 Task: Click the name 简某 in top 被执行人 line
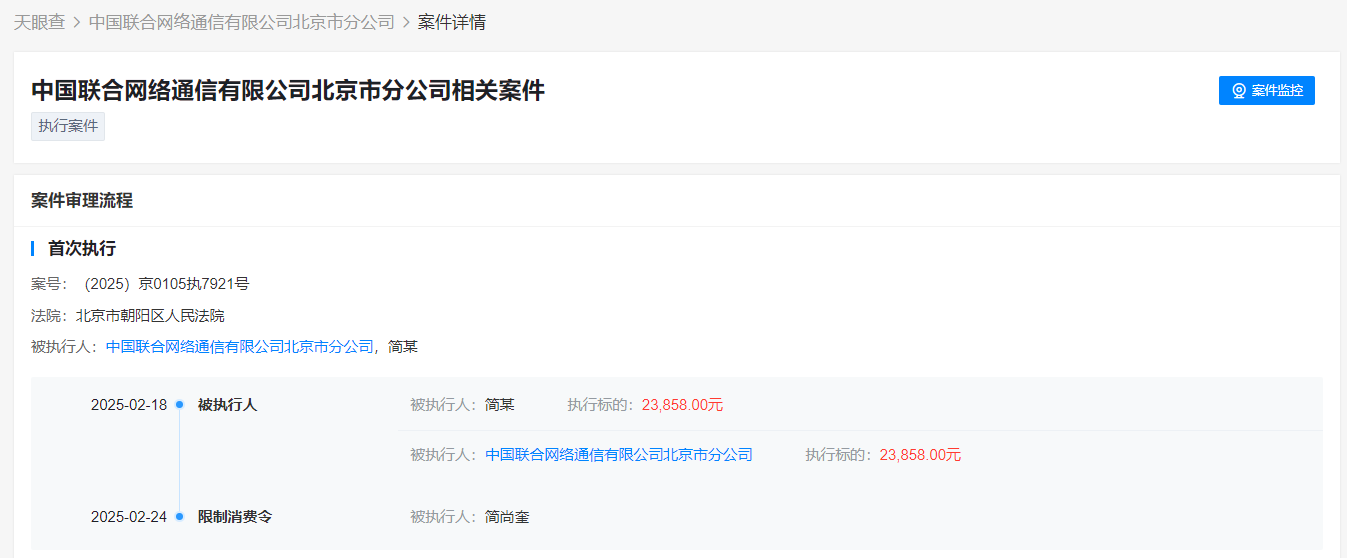(403, 347)
